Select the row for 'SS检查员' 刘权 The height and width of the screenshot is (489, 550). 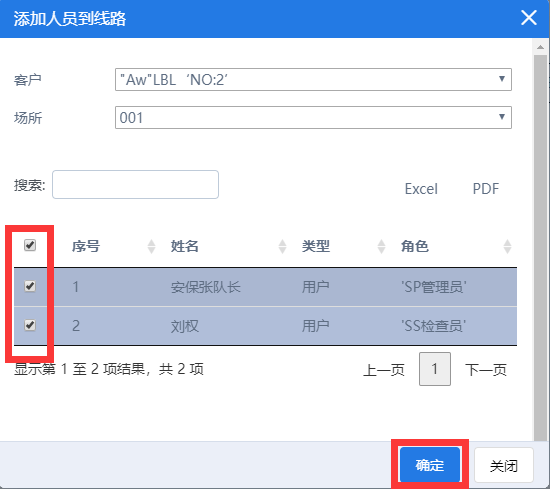266,326
